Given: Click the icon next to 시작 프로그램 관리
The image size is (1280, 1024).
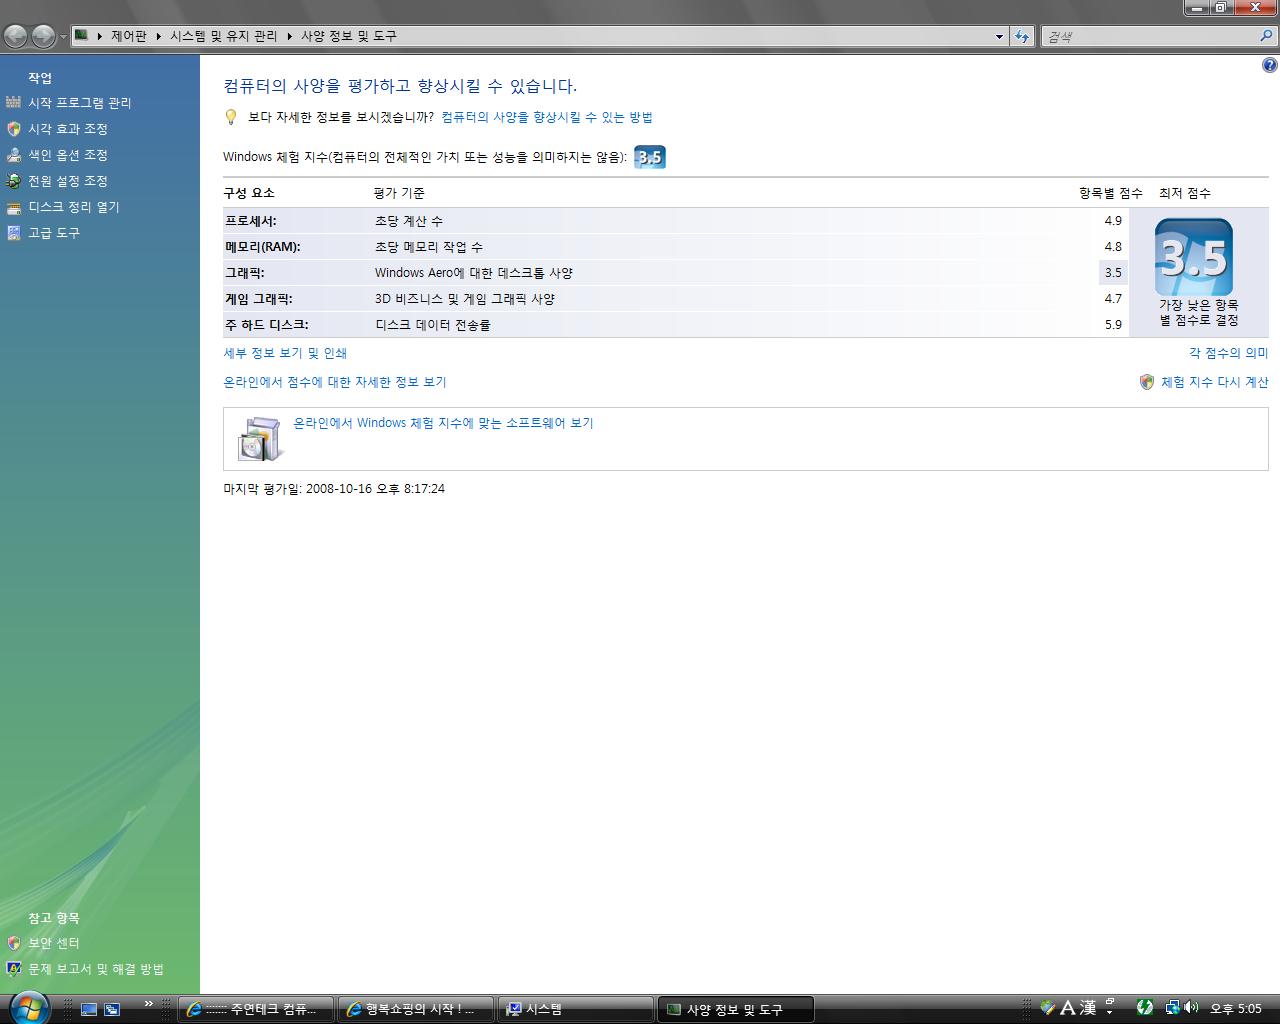Looking at the screenshot, I should click(x=13, y=102).
